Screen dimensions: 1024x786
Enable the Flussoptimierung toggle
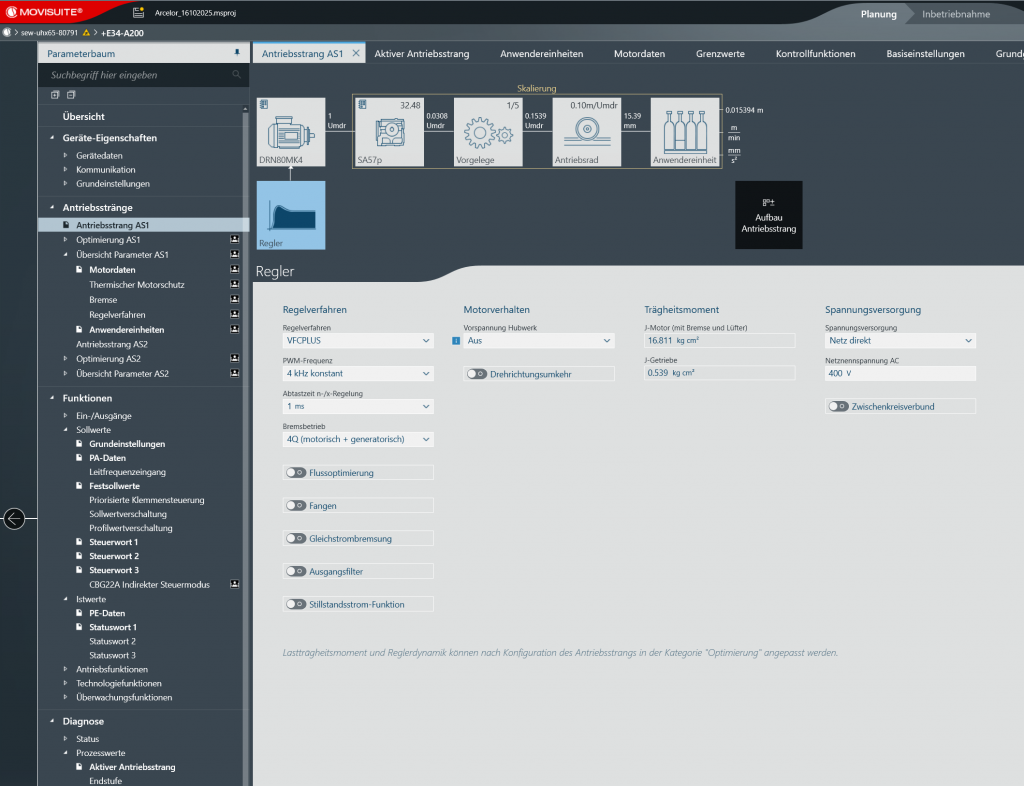296,473
